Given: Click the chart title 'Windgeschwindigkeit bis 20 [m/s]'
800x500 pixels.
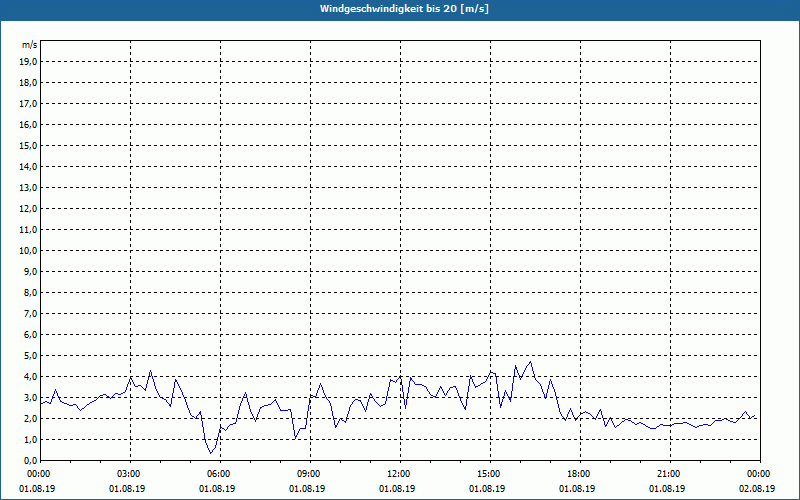Looking at the screenshot, I should [x=404, y=9].
